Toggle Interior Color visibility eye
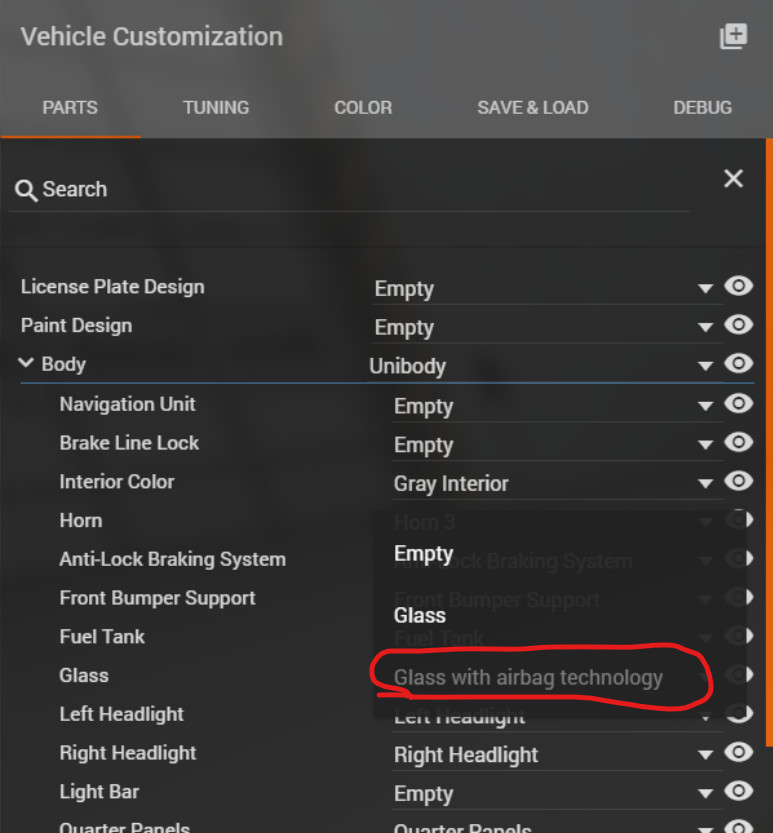Screen dimensions: 773x833 (x=738, y=482)
